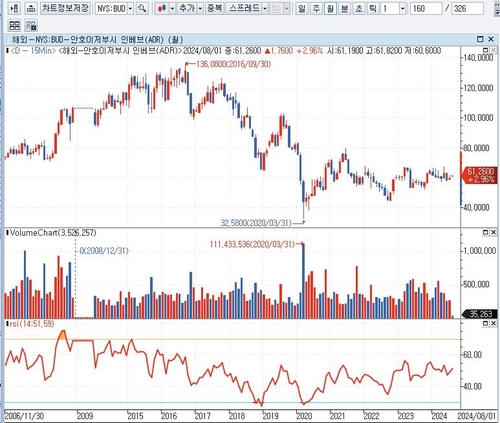
Task: Open the NYS:BUD symbol dropdown
Action: [130, 8]
